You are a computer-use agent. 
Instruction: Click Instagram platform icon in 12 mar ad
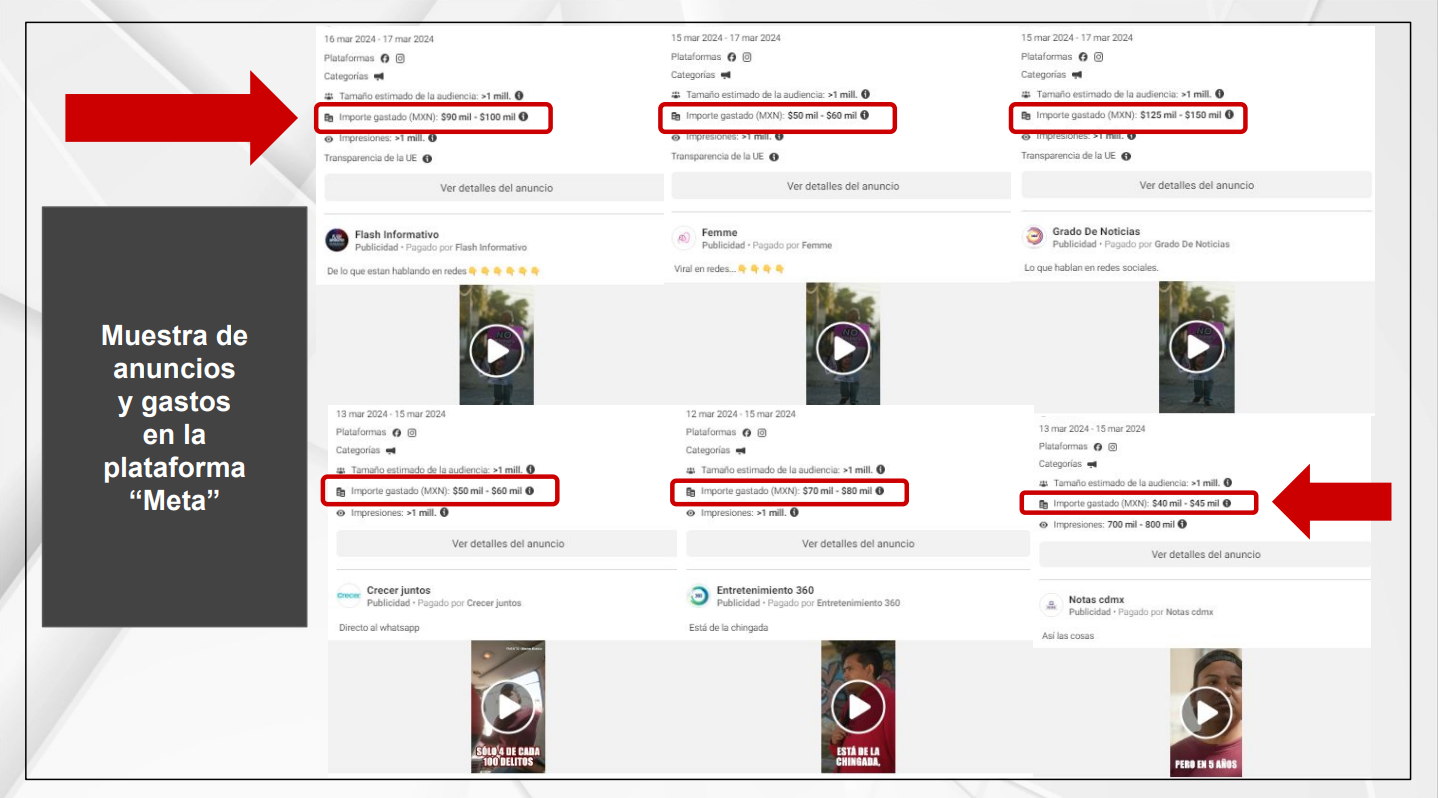tap(762, 432)
